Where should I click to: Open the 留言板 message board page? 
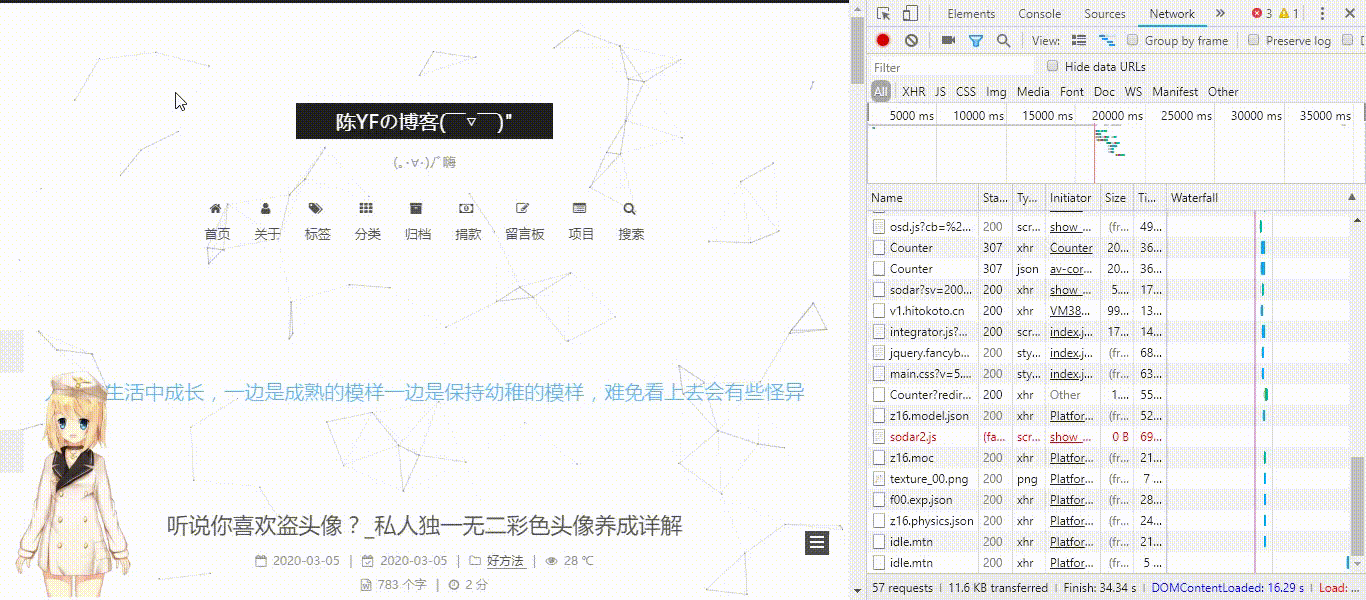click(524, 221)
